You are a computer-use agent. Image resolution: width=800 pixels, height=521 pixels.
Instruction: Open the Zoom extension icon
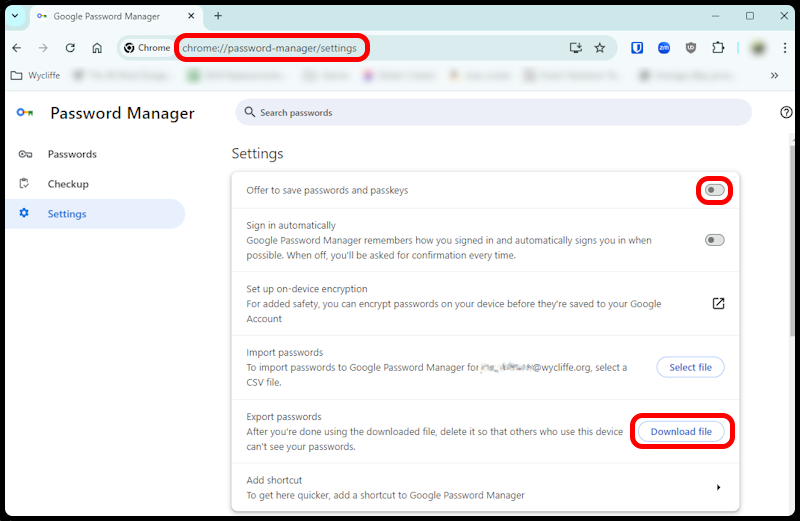point(664,48)
